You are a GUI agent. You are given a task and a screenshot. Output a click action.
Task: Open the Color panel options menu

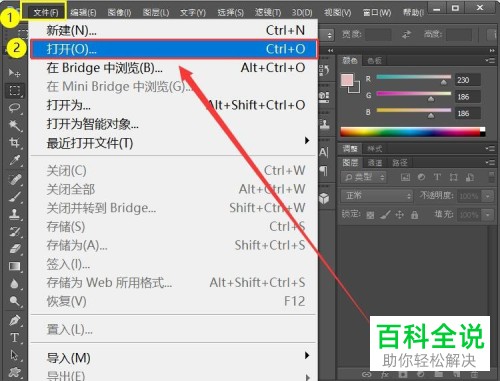pyautogui.click(x=490, y=61)
